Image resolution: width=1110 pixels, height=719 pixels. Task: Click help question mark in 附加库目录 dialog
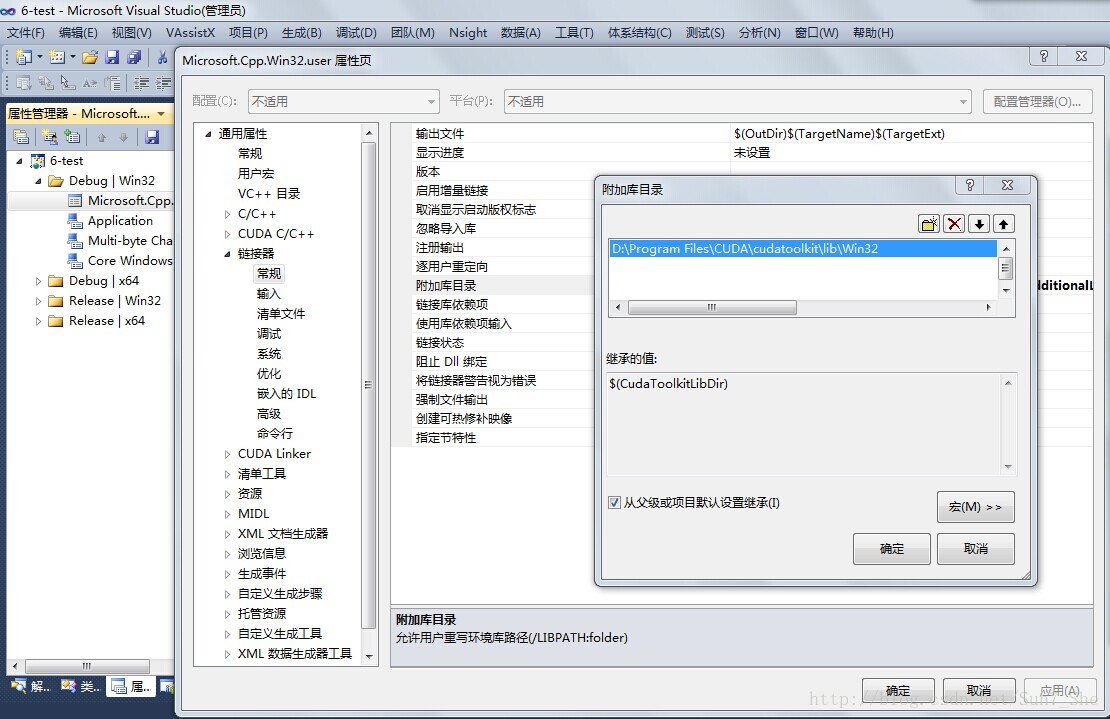pyautogui.click(x=970, y=185)
